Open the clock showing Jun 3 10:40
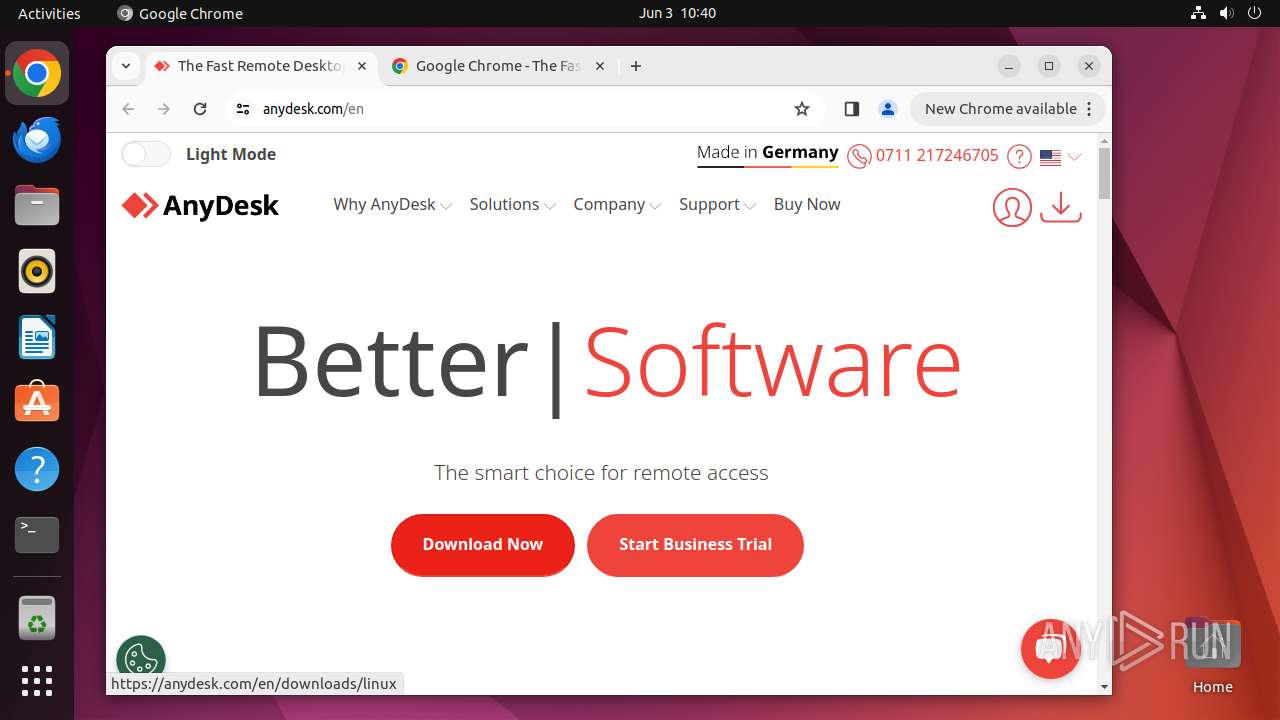This screenshot has height=720, width=1280. coord(677,13)
